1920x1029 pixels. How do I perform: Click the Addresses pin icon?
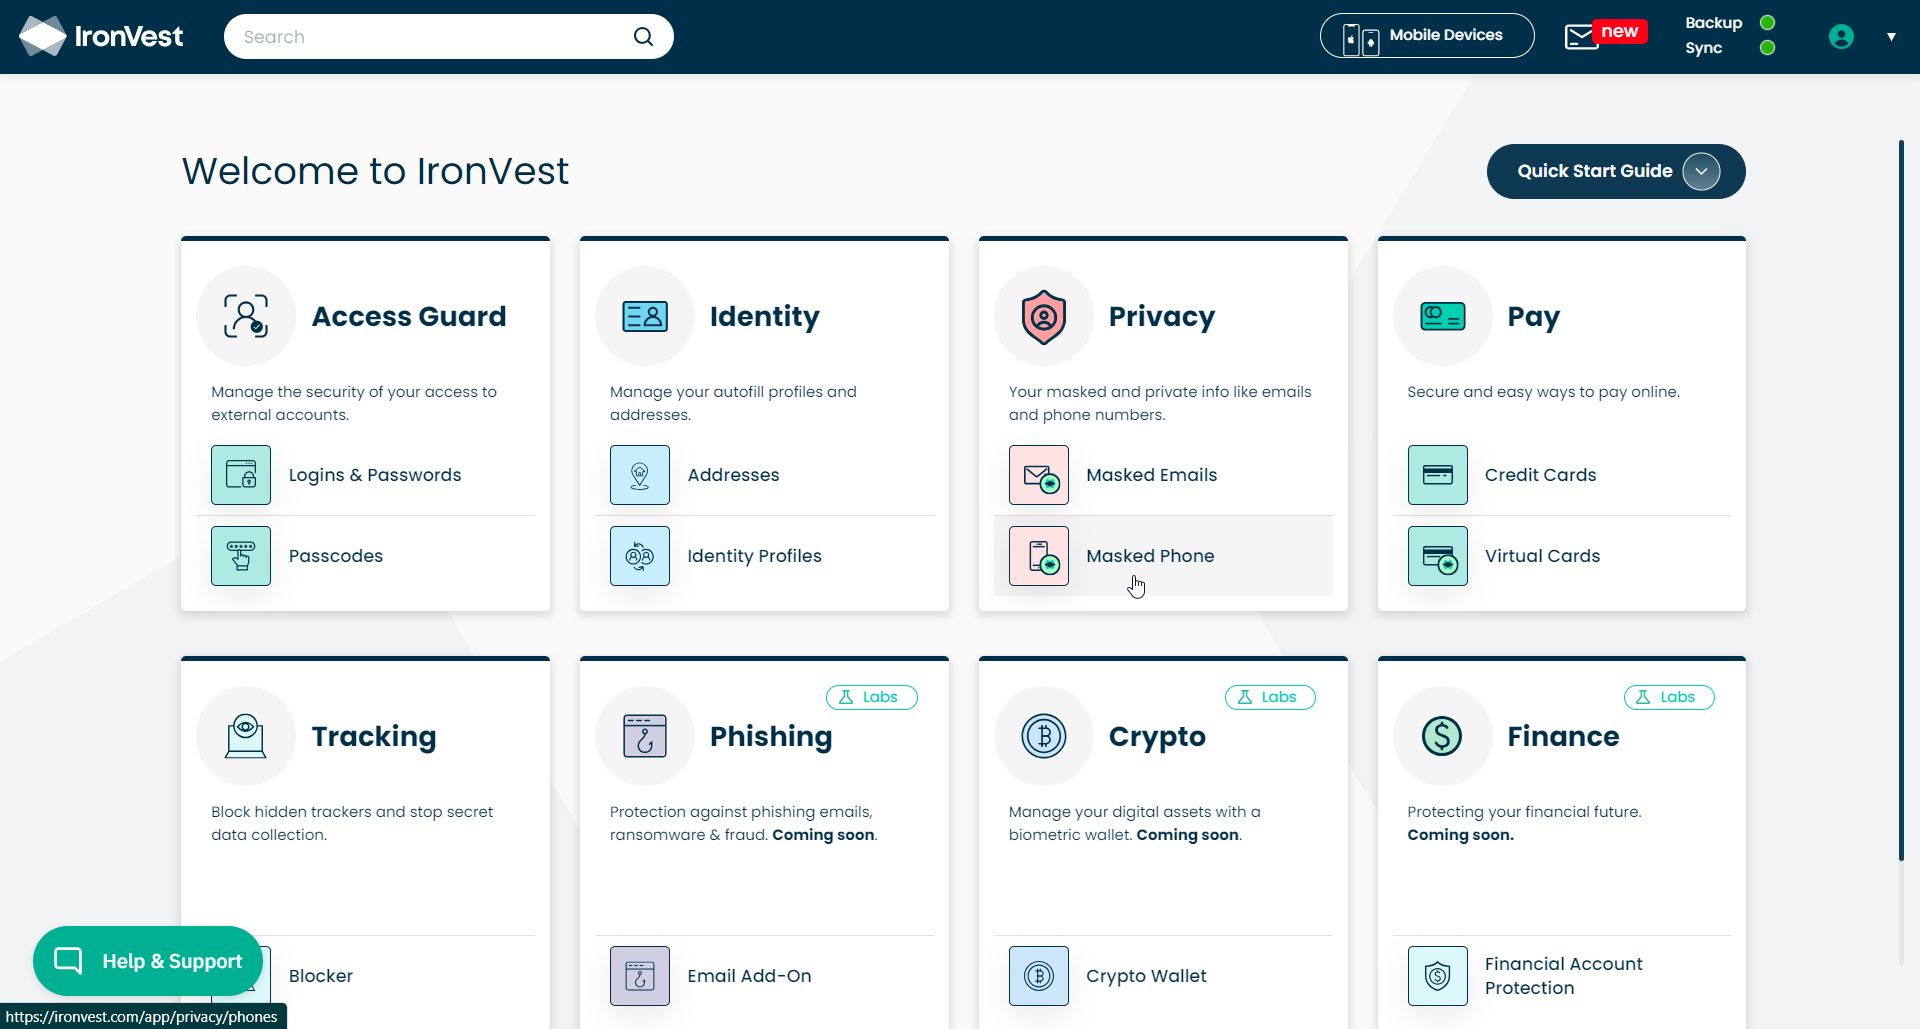(640, 475)
